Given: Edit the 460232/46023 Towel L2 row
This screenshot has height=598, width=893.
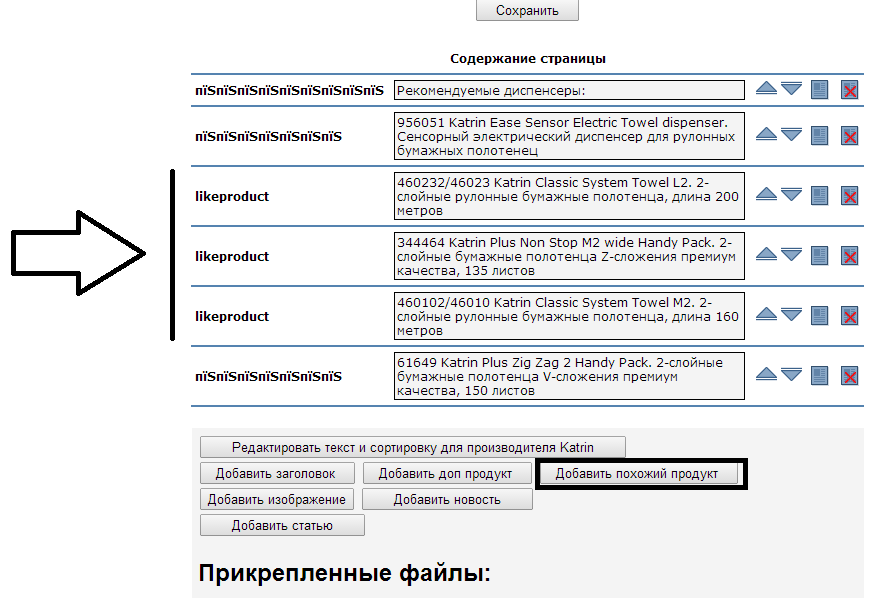Looking at the screenshot, I should tap(819, 195).
